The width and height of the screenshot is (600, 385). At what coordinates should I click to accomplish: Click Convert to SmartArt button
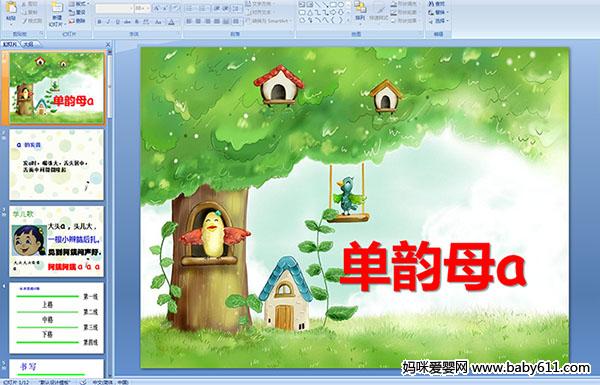(x=267, y=21)
